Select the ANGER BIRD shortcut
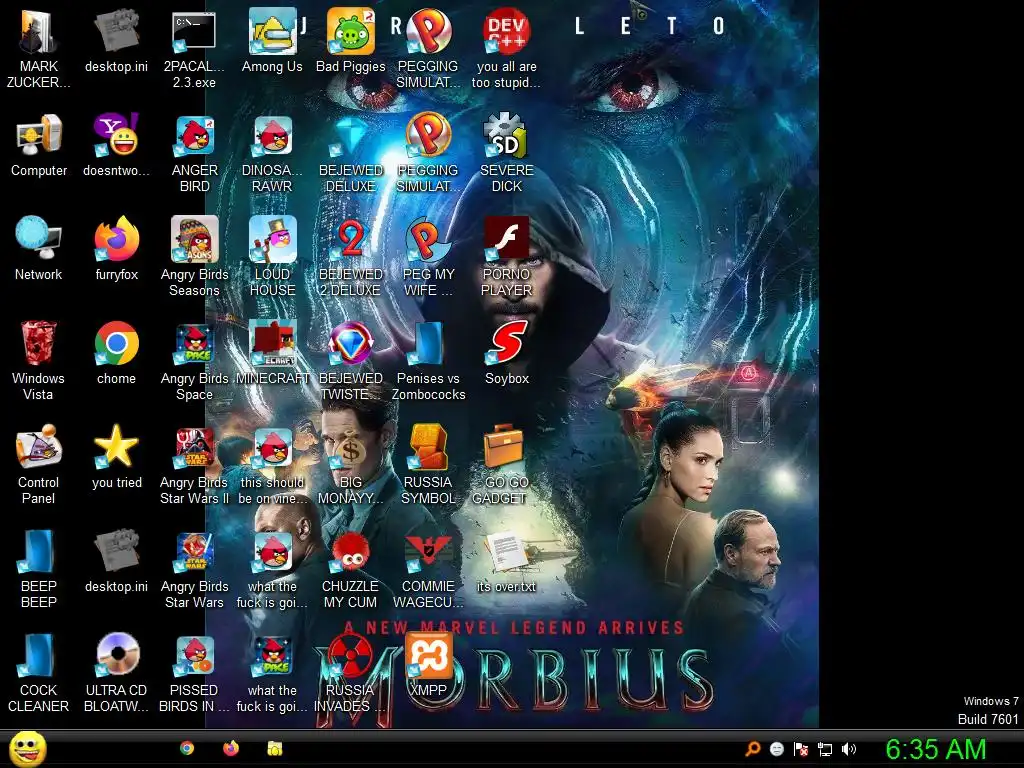The height and width of the screenshot is (768, 1024). tap(194, 152)
